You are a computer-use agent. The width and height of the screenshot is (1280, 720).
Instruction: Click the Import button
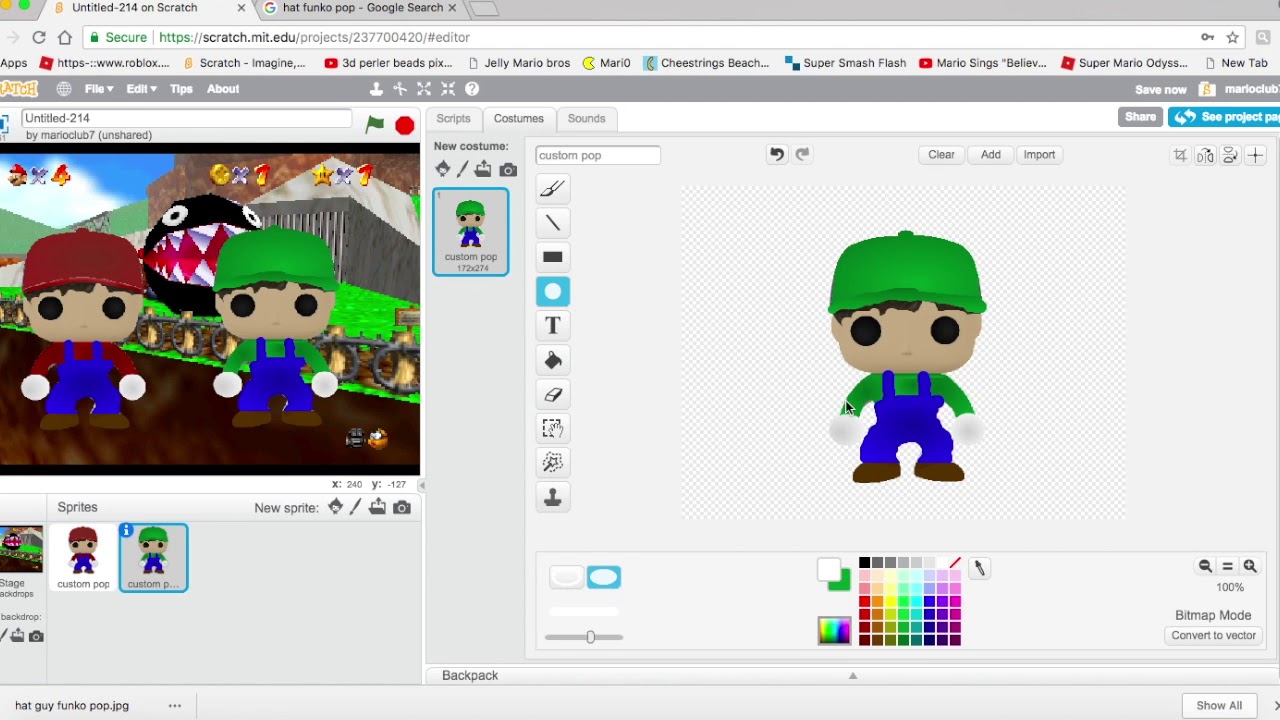pos(1039,155)
